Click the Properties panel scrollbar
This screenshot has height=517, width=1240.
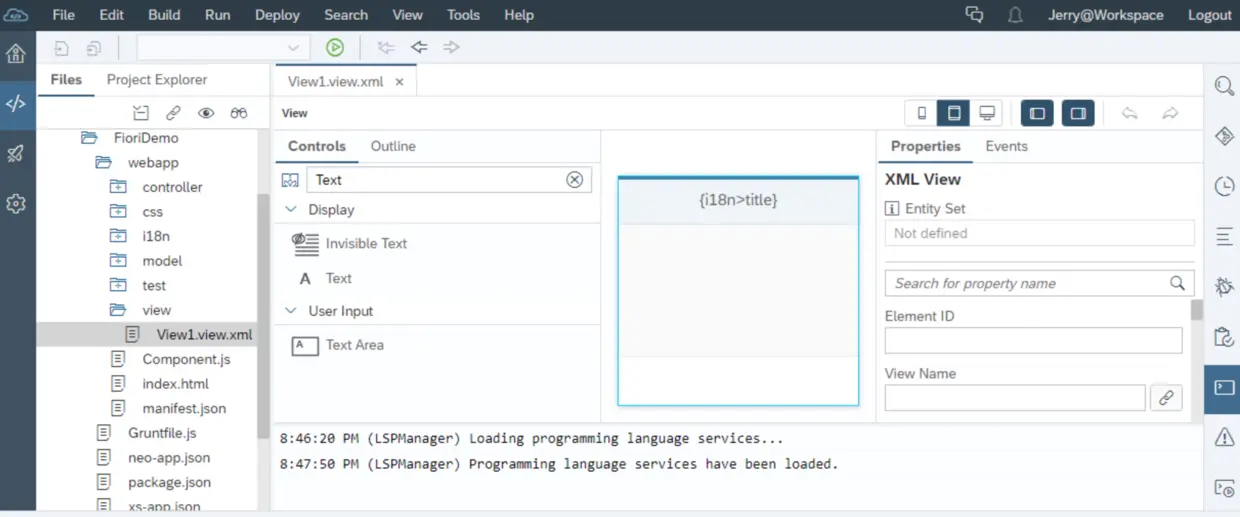click(x=1196, y=310)
